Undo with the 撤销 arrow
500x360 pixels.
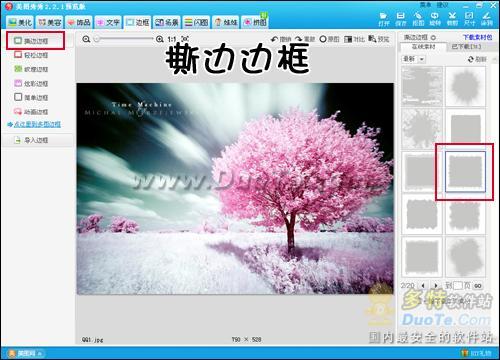[281, 39]
